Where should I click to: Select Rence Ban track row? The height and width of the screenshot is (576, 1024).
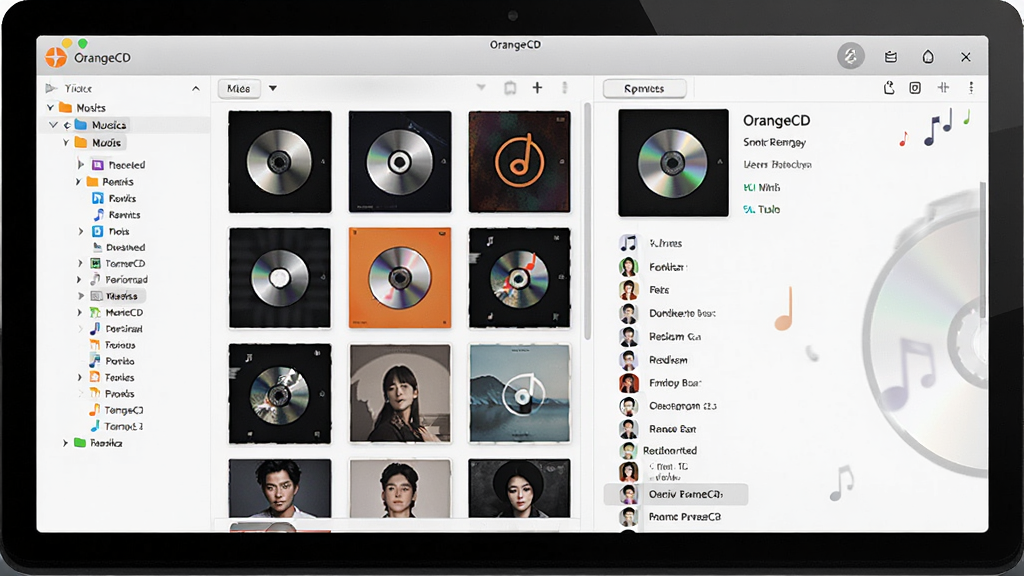[658, 429]
